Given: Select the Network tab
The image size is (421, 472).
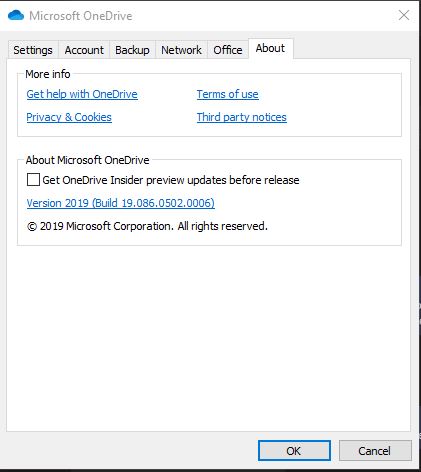Looking at the screenshot, I should 181,50.
